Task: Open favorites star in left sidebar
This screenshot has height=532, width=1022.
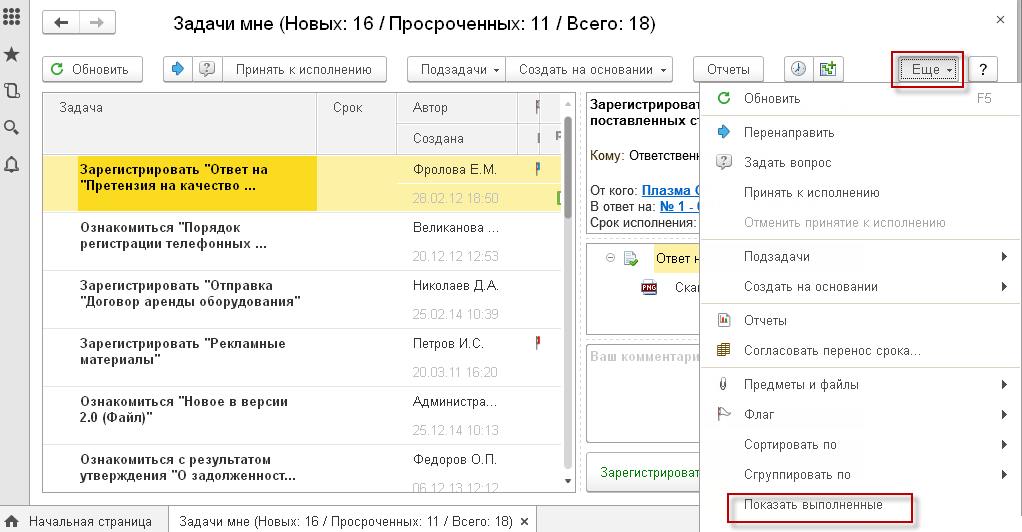Action: click(11, 55)
